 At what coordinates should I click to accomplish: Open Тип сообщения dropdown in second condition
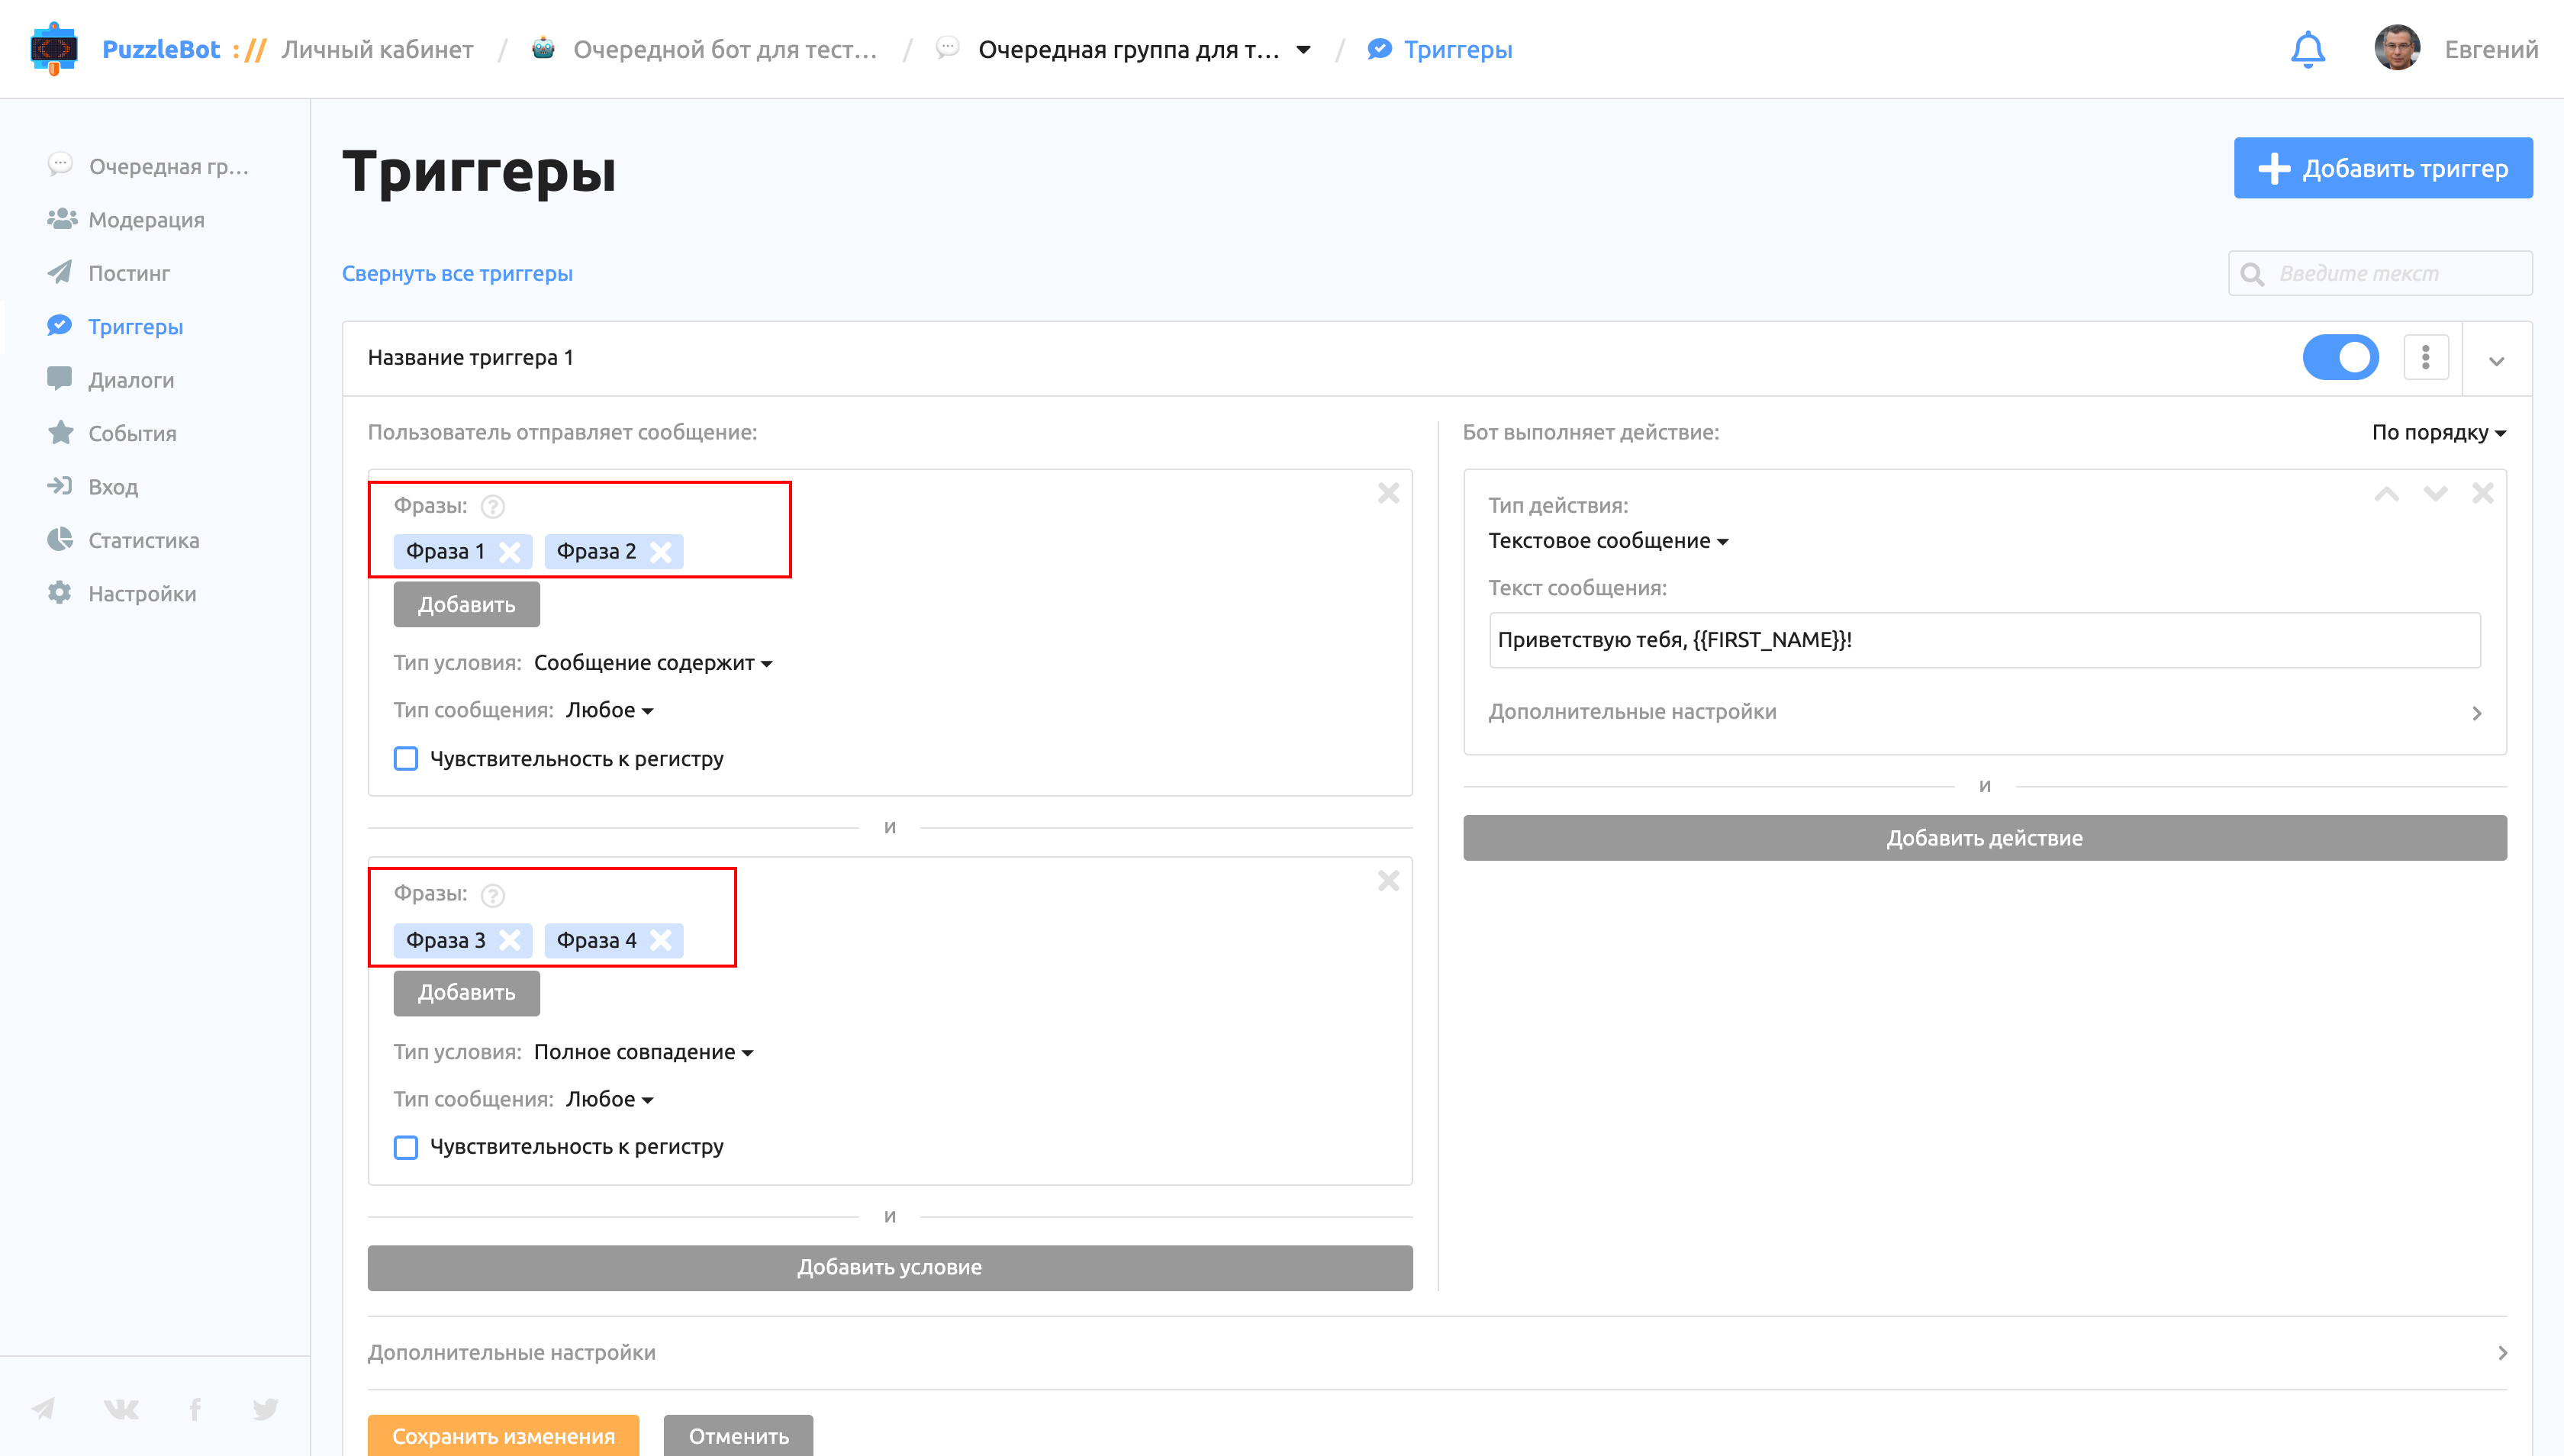click(x=609, y=1099)
